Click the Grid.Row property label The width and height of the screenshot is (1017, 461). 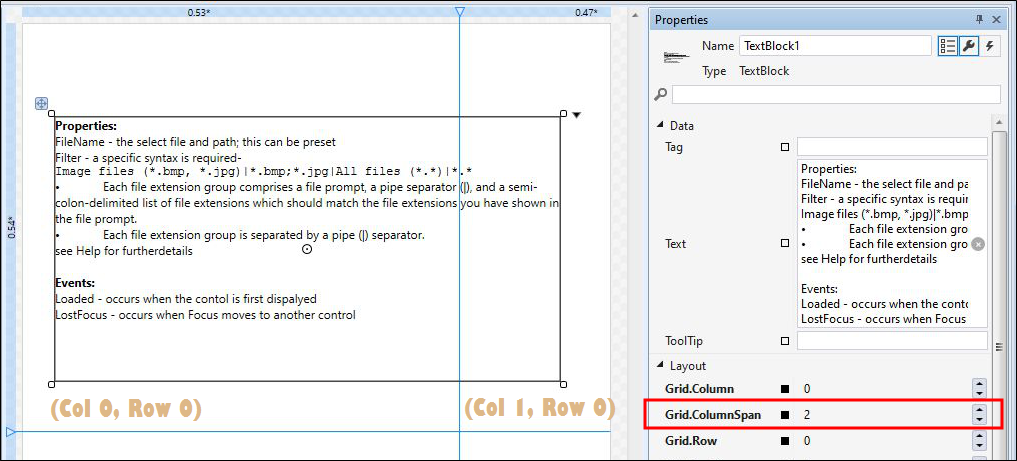(691, 441)
